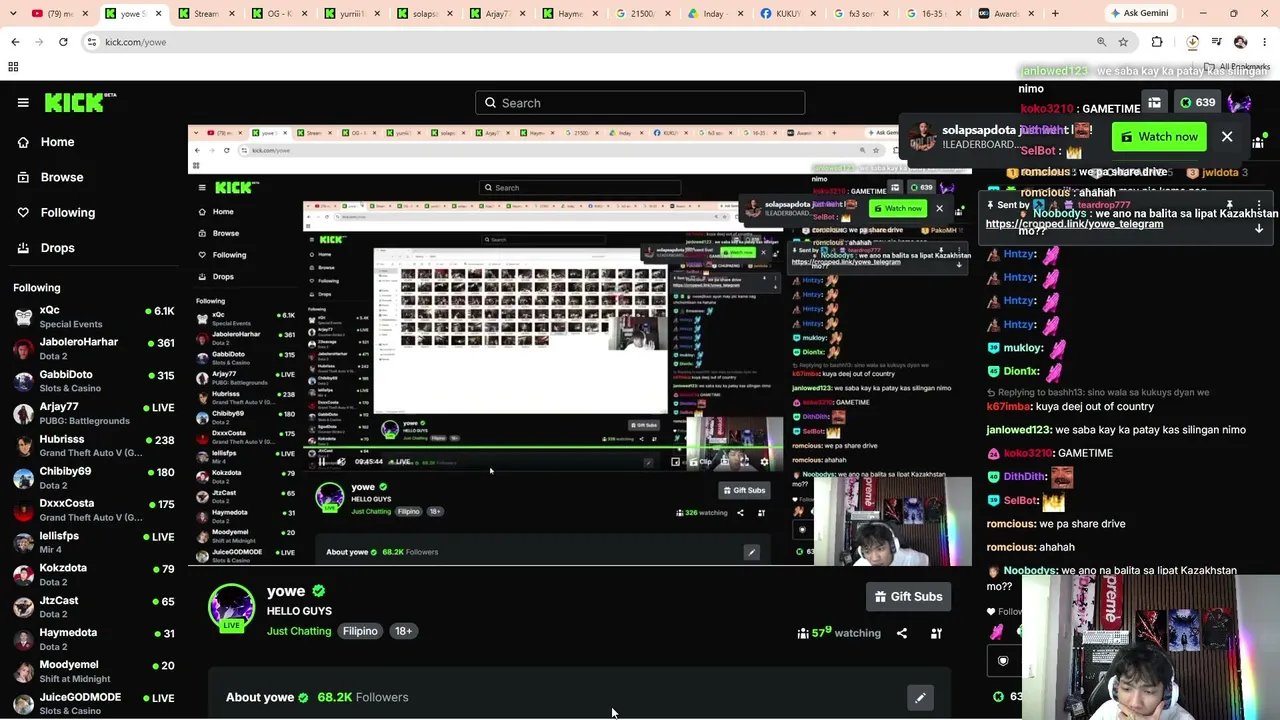Image resolution: width=1280 pixels, height=720 pixels.
Task: Select the 18+ tag
Action: [x=403, y=631]
